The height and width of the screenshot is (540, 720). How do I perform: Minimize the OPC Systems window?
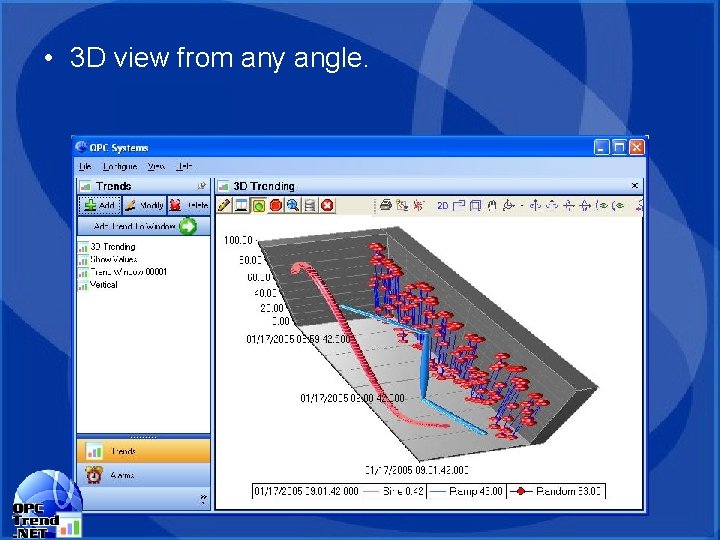602,147
